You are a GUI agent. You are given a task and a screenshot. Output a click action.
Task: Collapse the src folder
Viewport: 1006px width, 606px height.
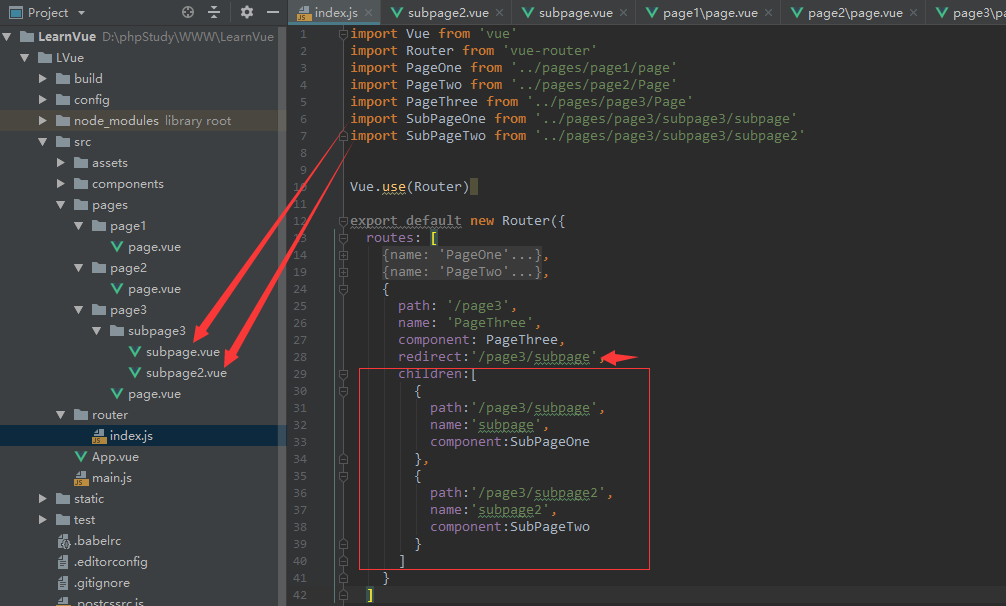coord(43,142)
